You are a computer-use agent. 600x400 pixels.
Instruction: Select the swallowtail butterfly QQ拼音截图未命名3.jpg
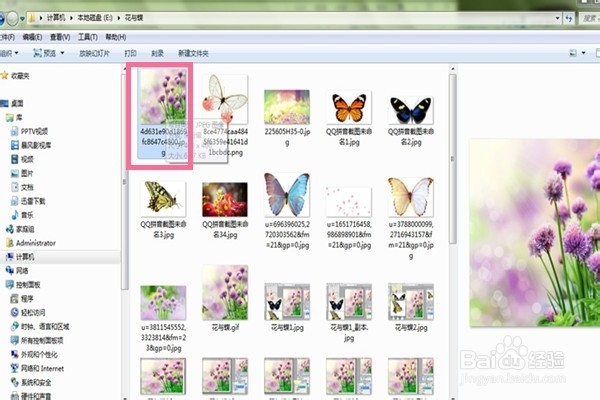(x=163, y=210)
